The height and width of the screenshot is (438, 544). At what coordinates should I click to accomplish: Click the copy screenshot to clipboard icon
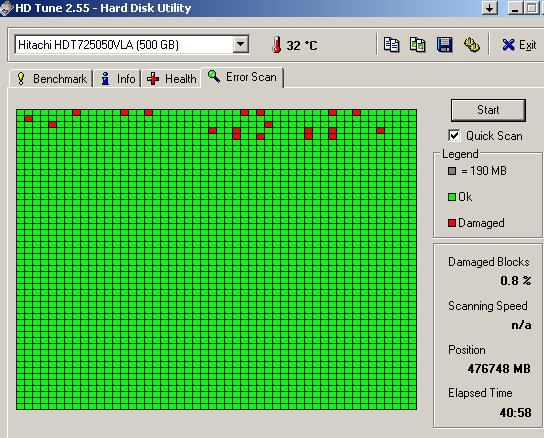coord(417,45)
